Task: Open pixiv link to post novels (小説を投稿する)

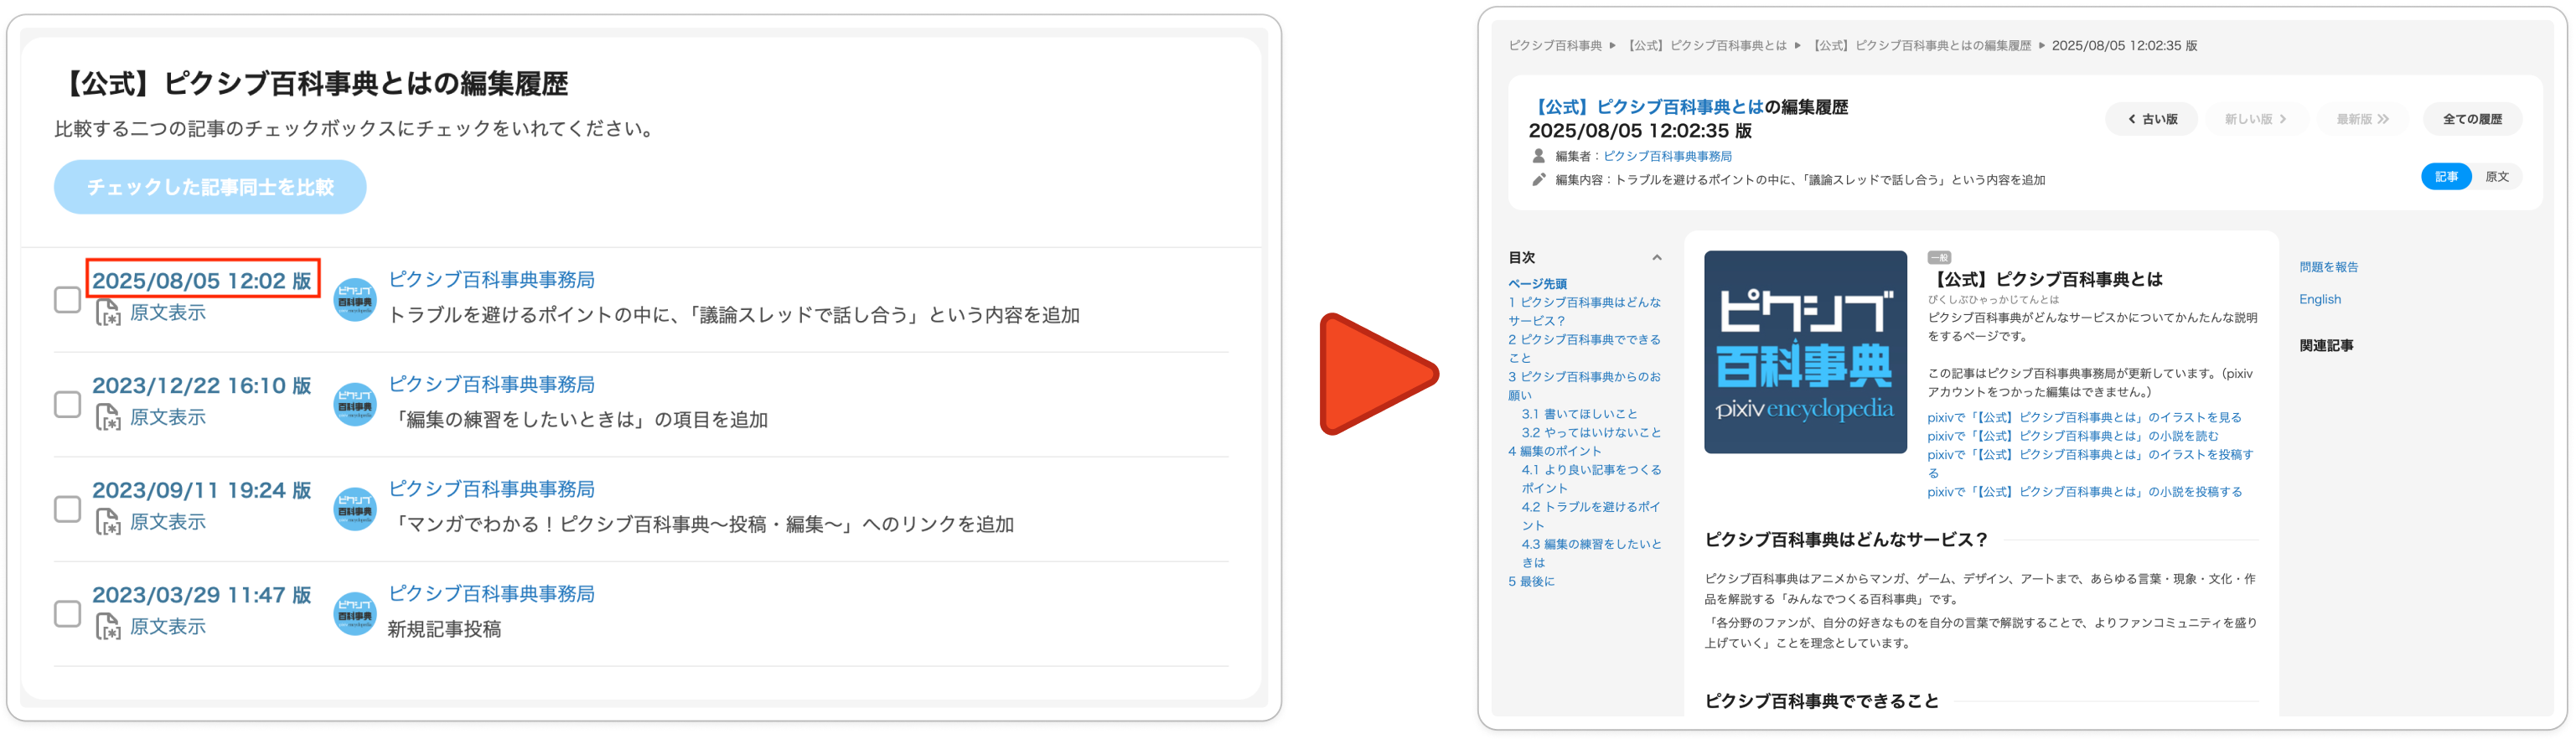Action: click(2084, 492)
